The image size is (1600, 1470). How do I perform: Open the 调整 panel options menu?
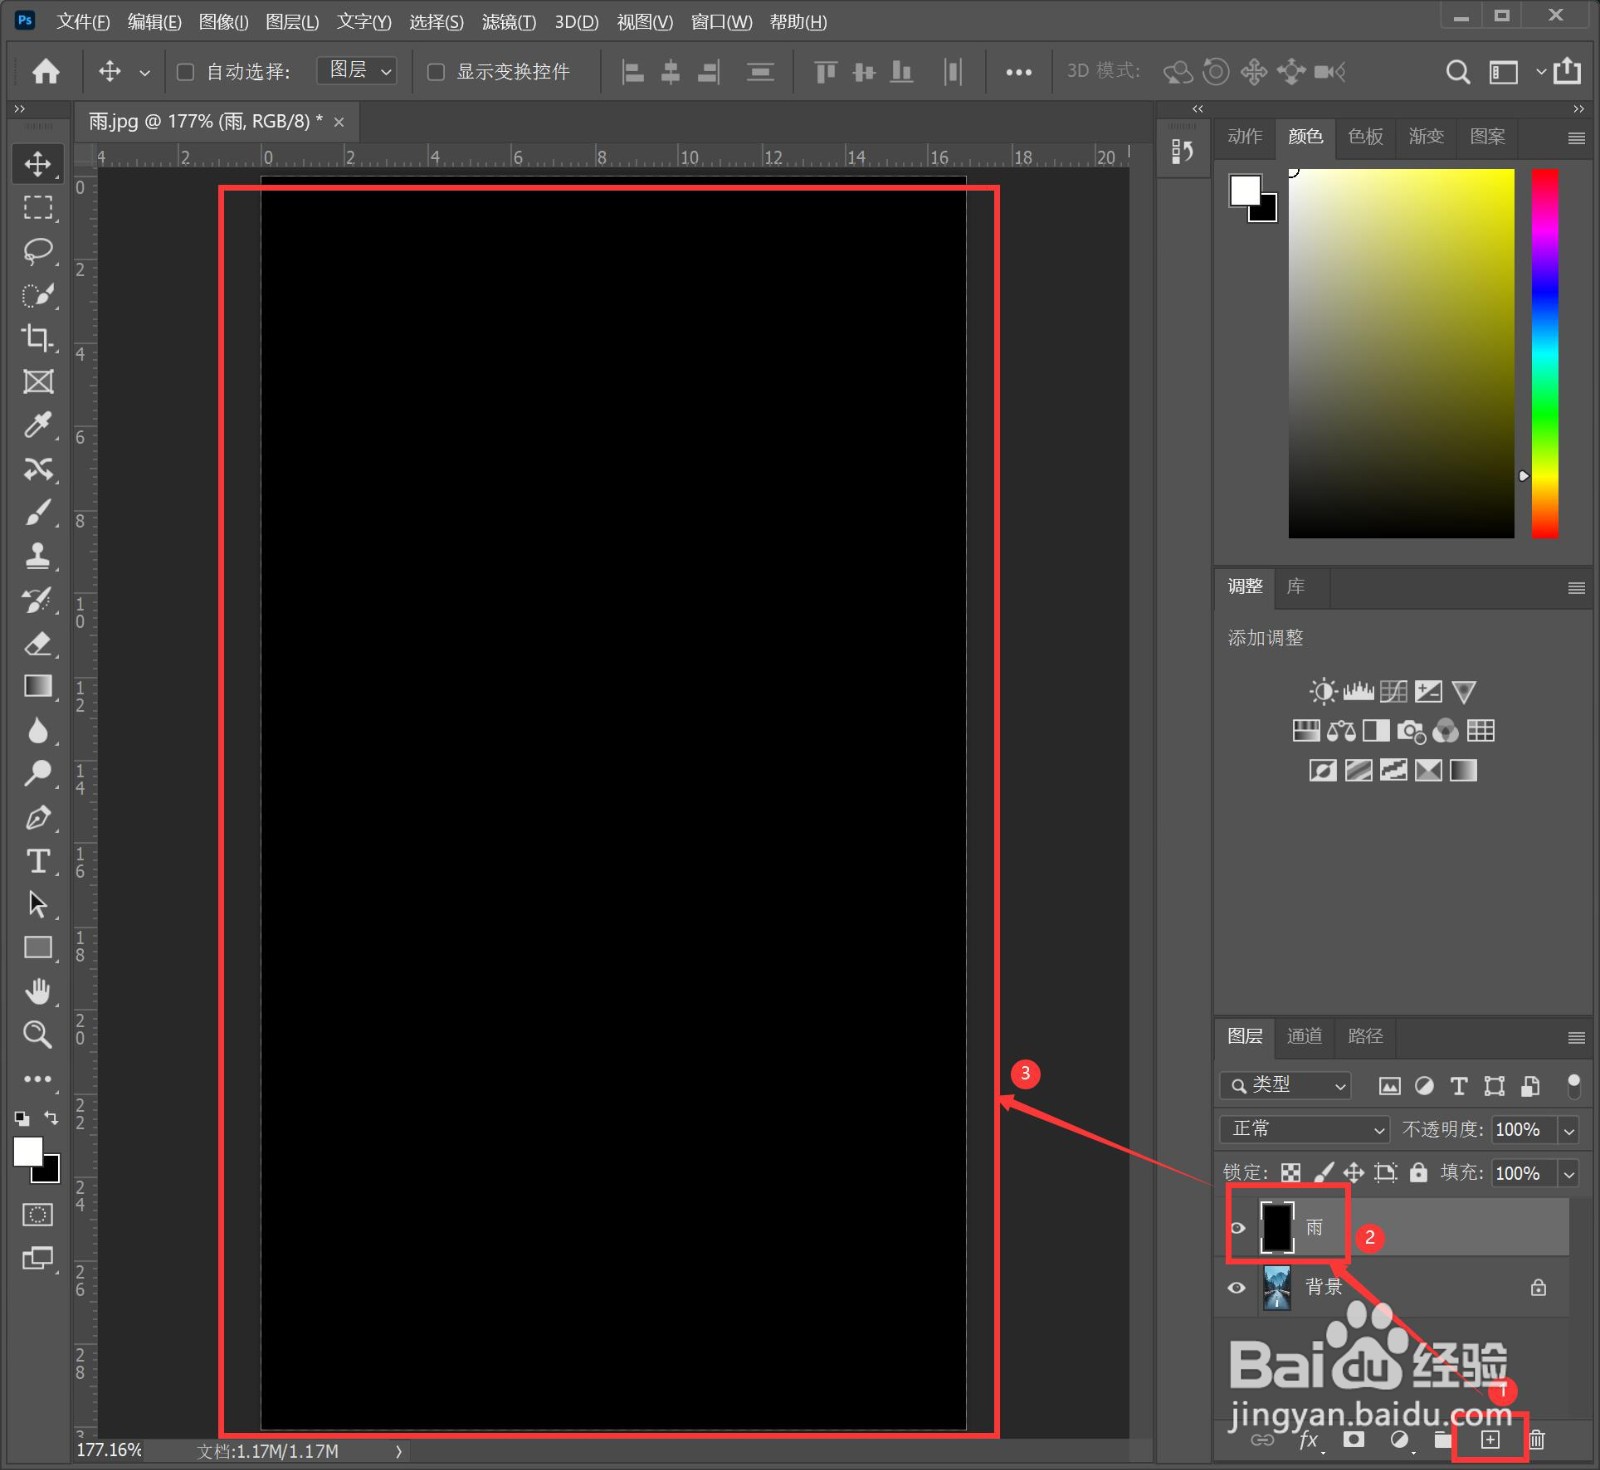point(1577,588)
